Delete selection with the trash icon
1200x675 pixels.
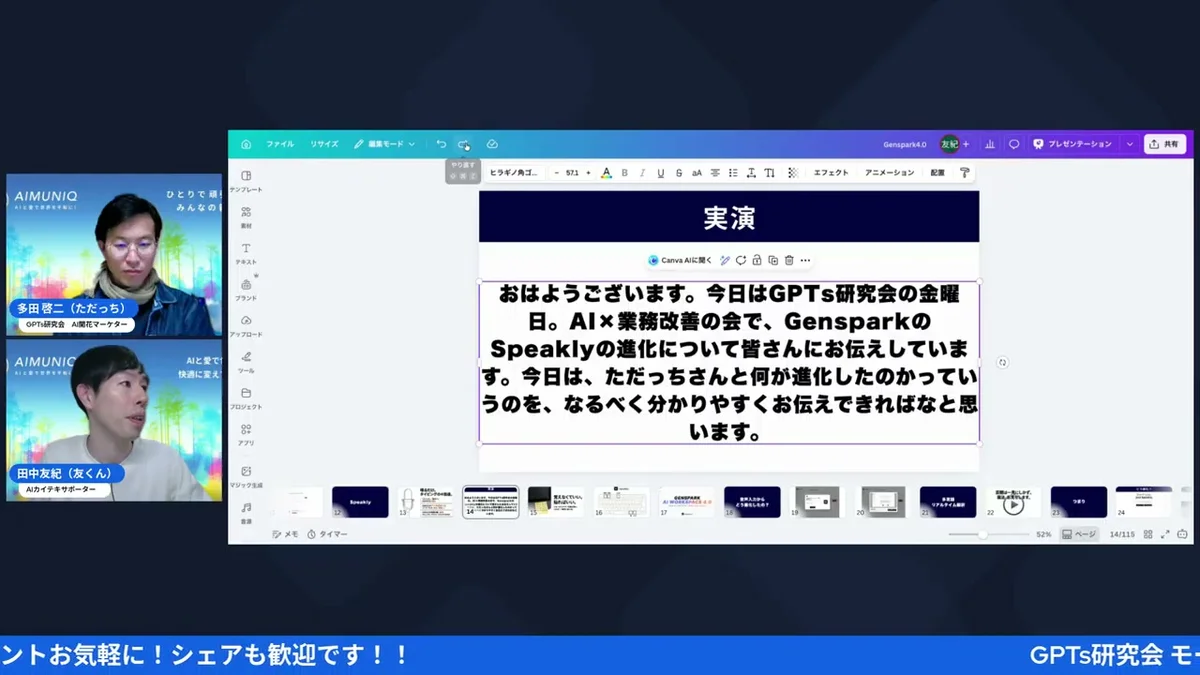(789, 259)
